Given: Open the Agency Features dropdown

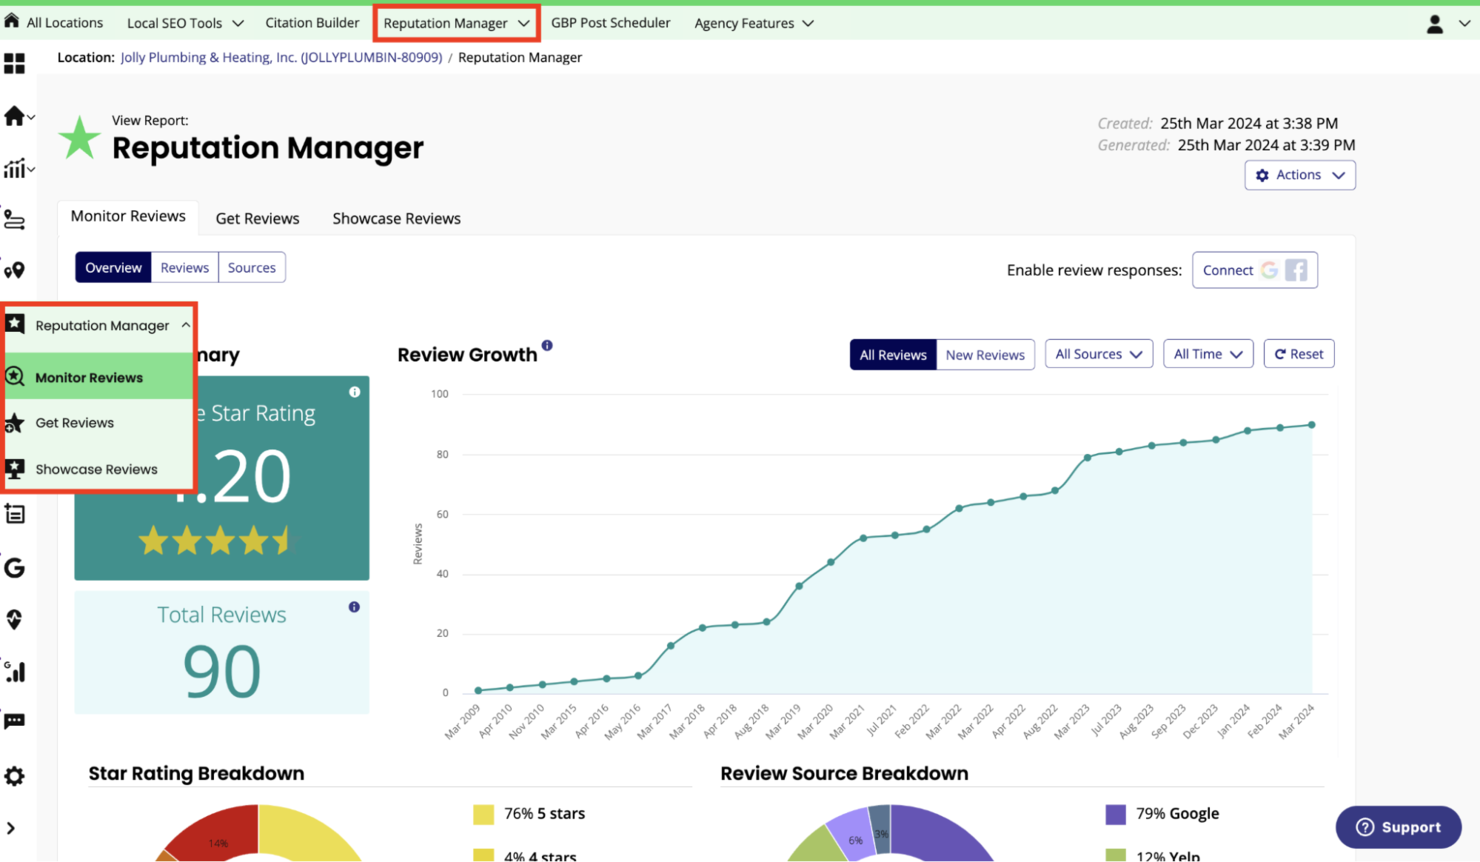Looking at the screenshot, I should (754, 23).
